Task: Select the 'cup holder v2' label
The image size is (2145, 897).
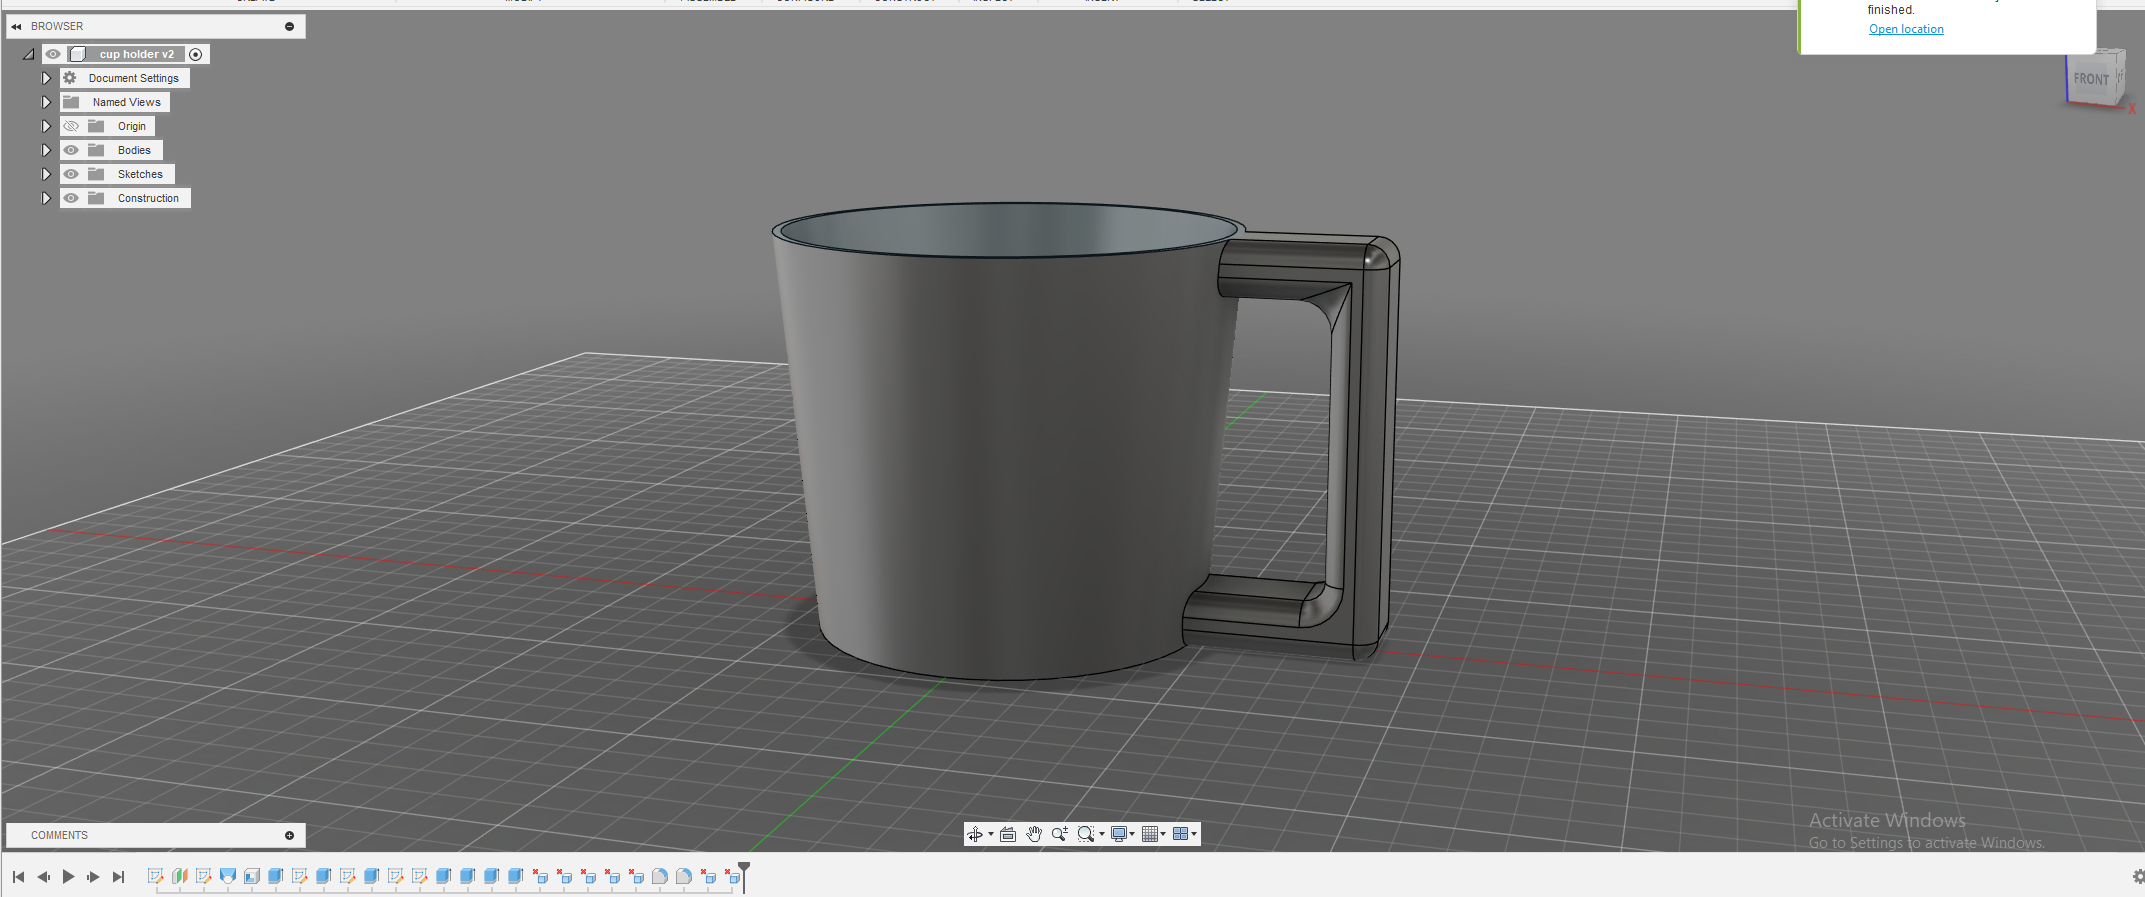Action: coord(137,54)
